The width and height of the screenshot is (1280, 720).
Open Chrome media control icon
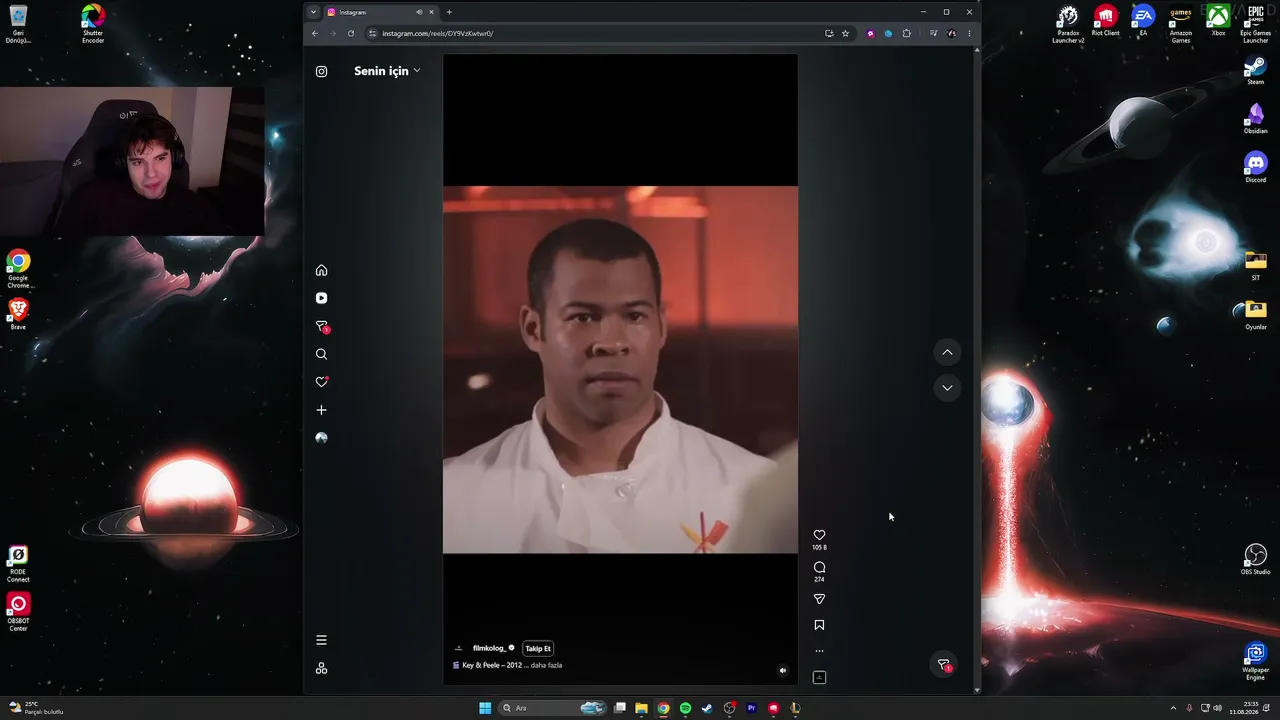[933, 33]
